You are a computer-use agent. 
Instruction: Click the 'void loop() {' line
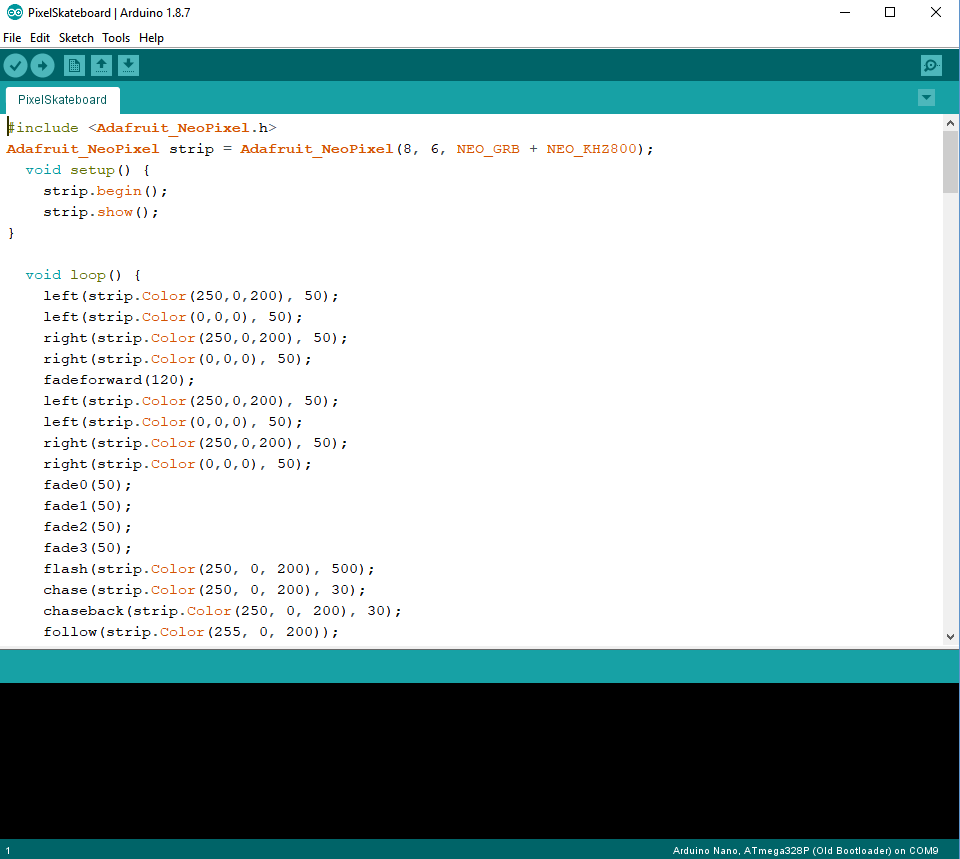click(x=83, y=275)
